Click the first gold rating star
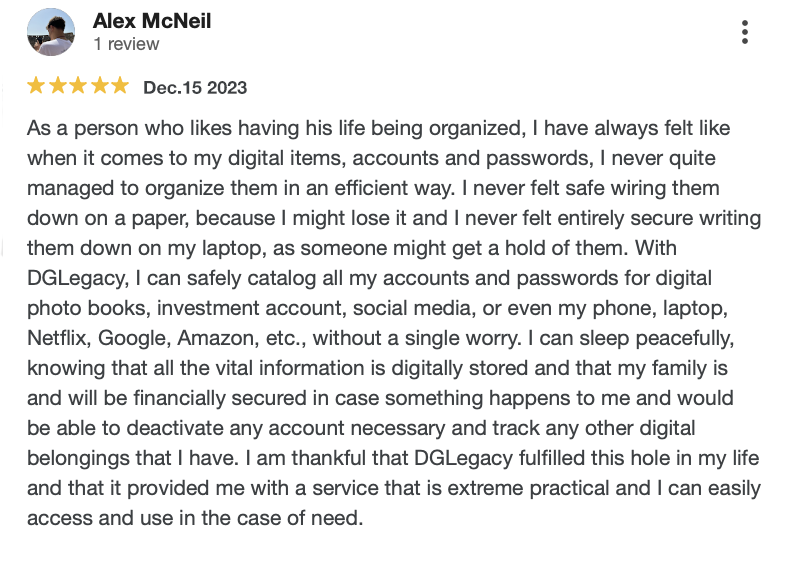This screenshot has width=786, height=562. point(36,86)
